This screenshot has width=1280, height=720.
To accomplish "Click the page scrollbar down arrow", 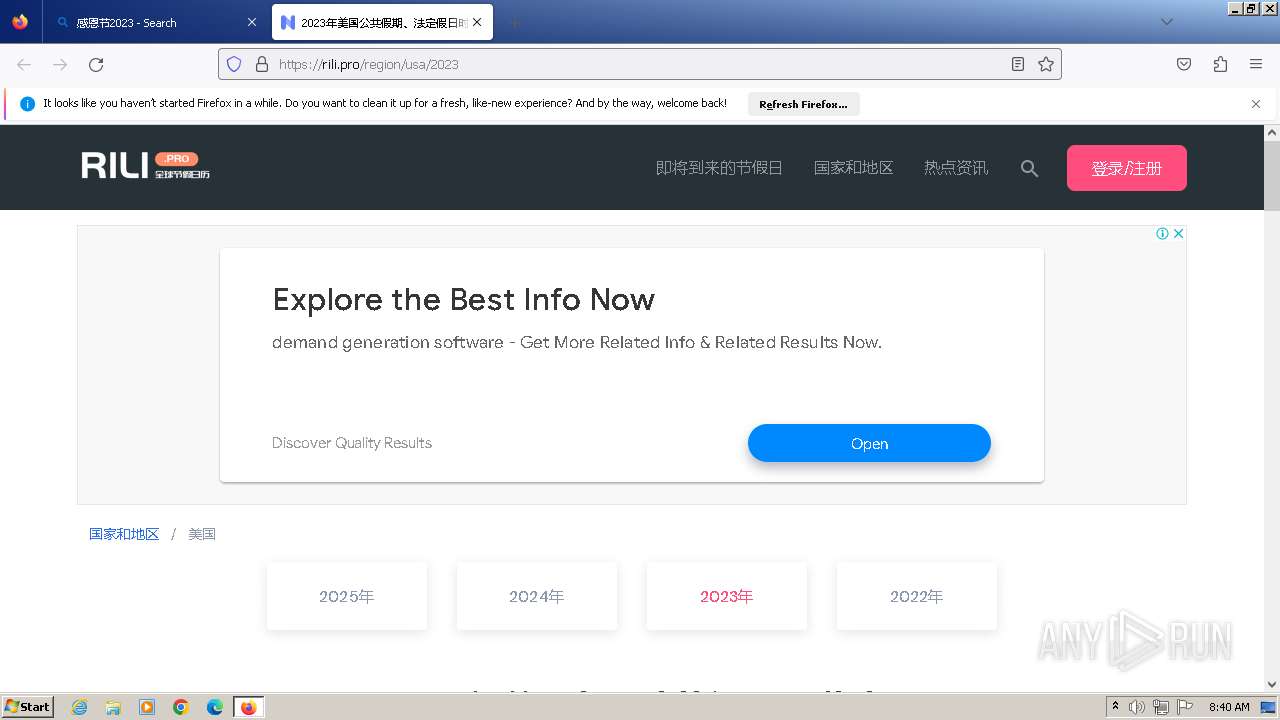I will click(x=1272, y=684).
